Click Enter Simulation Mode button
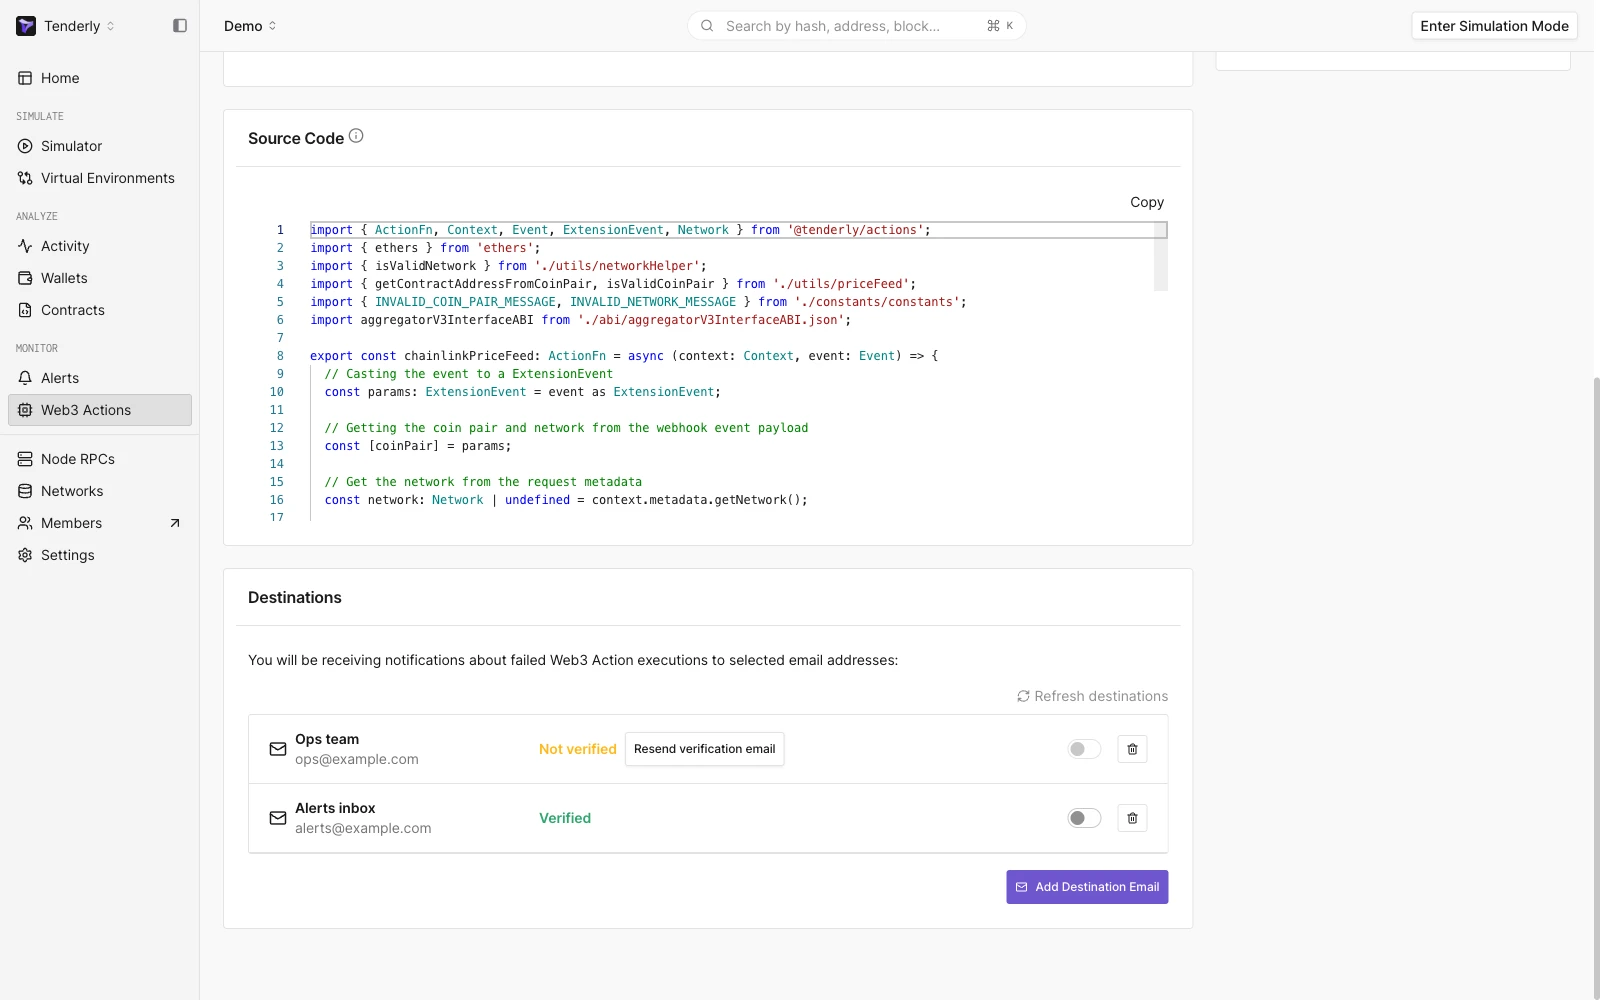This screenshot has width=1600, height=1000. click(x=1494, y=26)
